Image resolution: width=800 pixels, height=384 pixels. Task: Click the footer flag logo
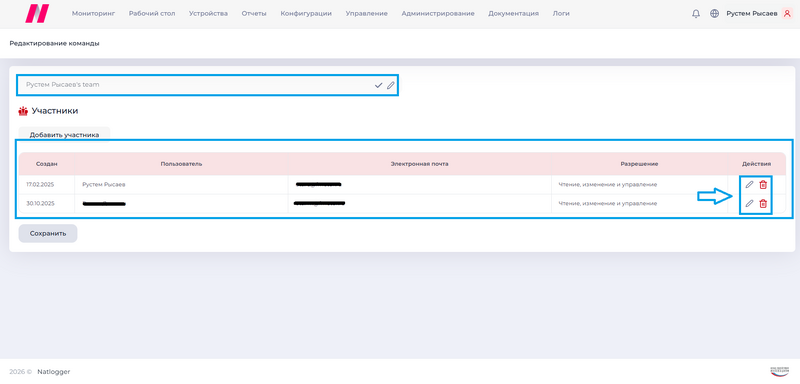780,371
